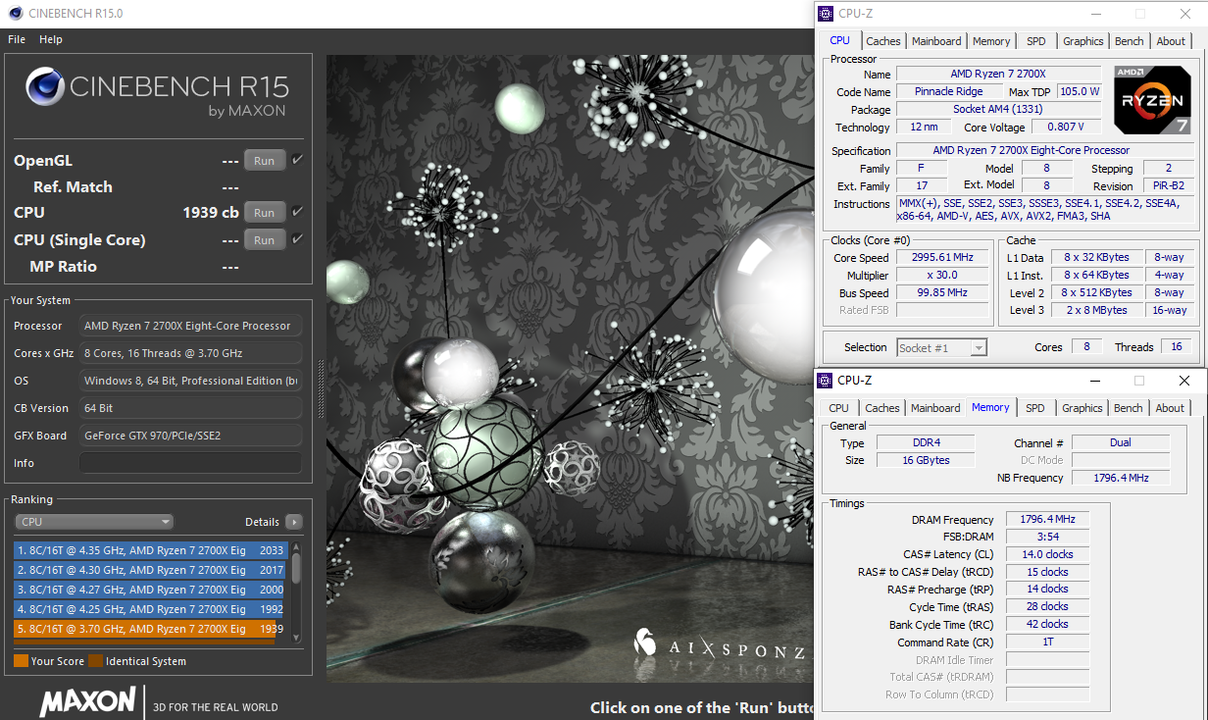Run the OpenGL benchmark

(264, 160)
